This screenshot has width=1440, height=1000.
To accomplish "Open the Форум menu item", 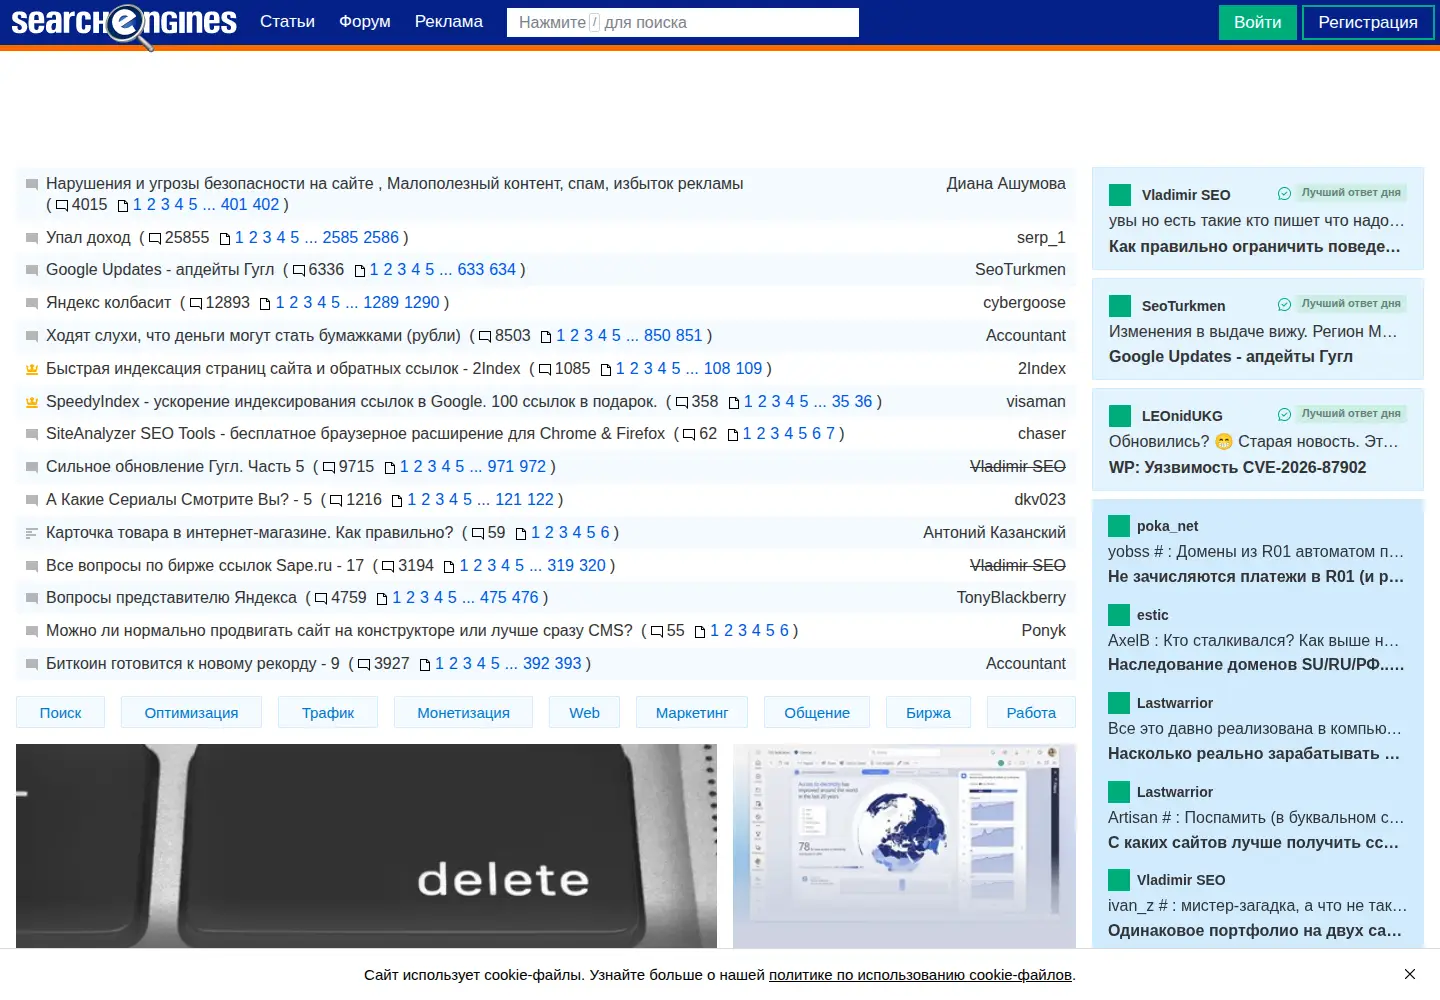I will coord(364,22).
